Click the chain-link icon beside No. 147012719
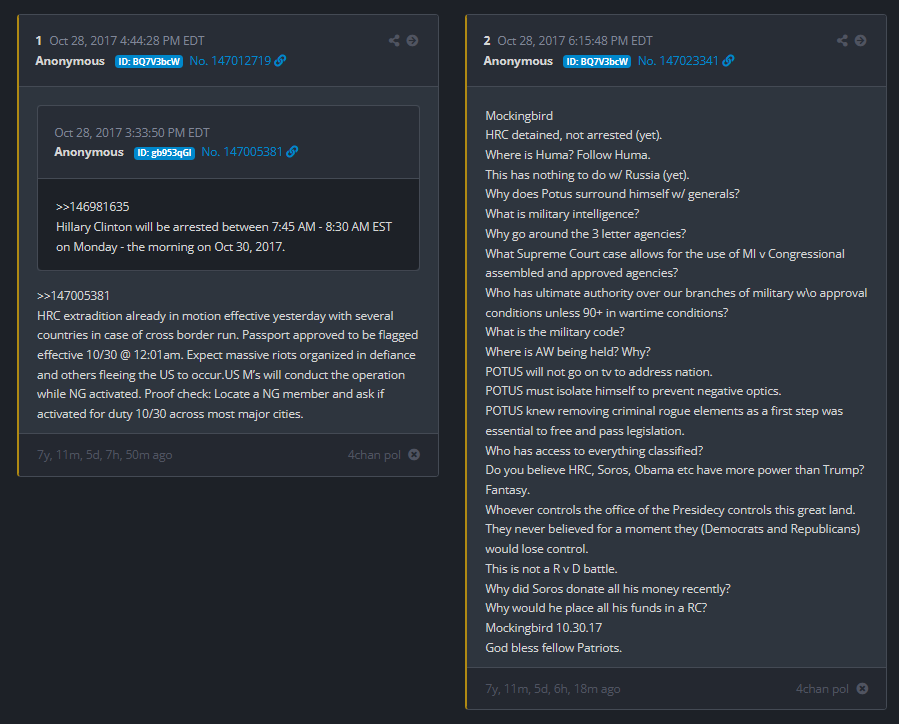Viewport: 899px width, 724px height. click(x=280, y=61)
